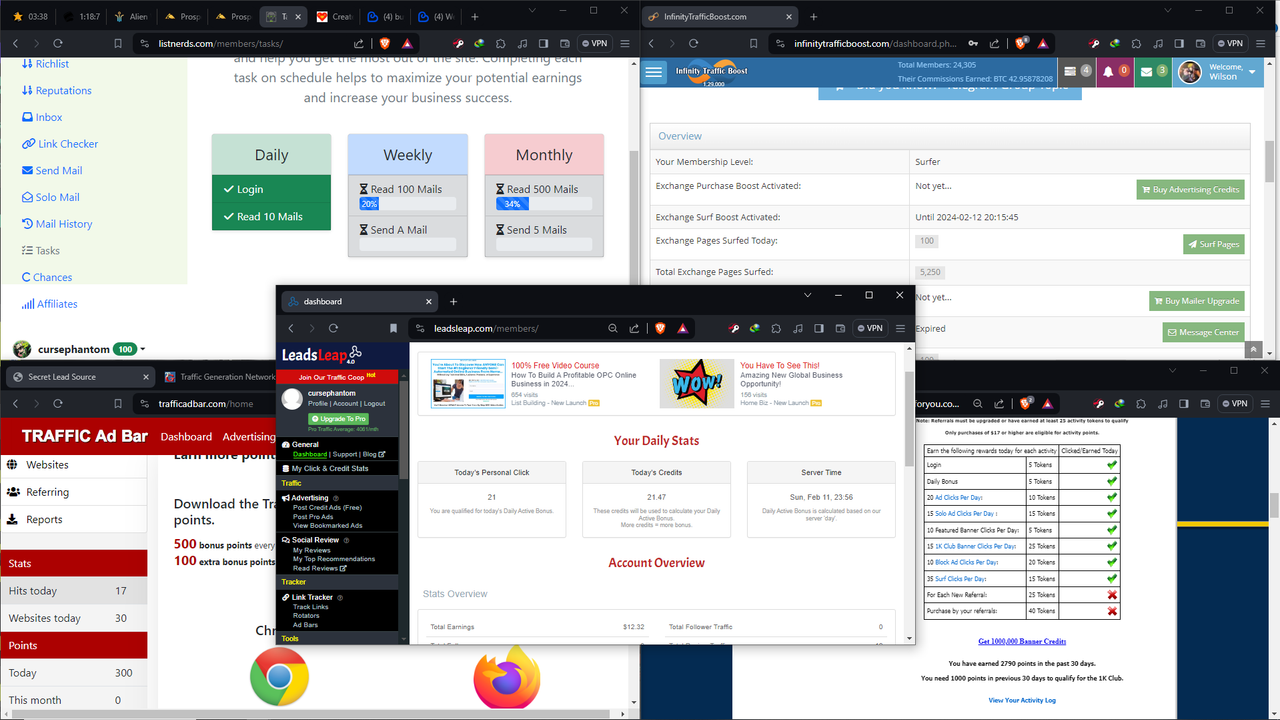Click the Reports download icon in Traffic Ad Bar
The image size is (1280, 720).
click(x=13, y=519)
